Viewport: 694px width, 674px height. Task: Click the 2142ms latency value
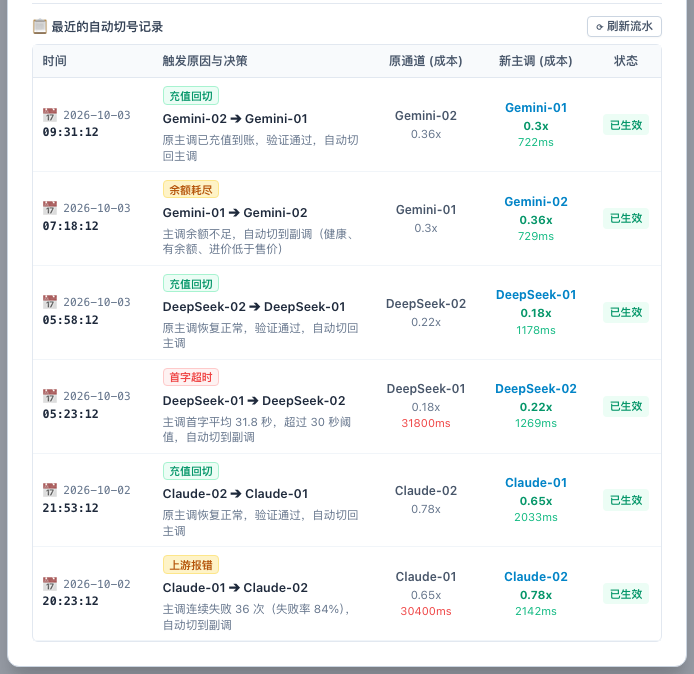pyautogui.click(x=536, y=611)
